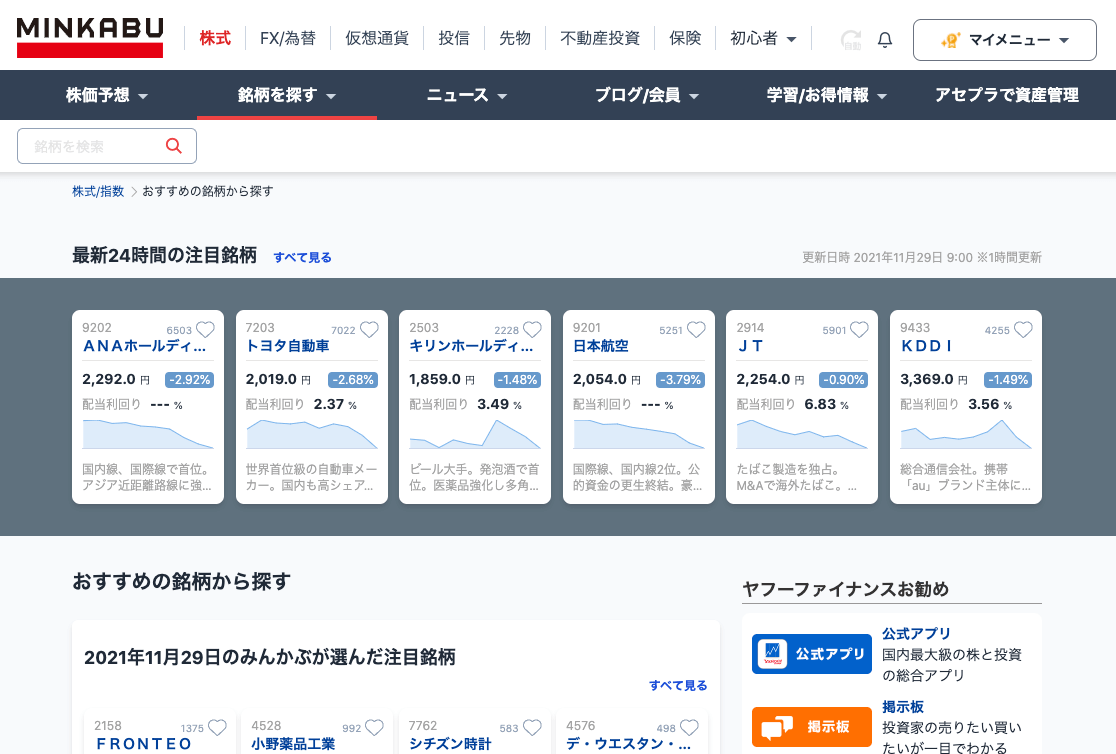
Task: Open the 銘柄を探す menu
Action: (x=287, y=95)
